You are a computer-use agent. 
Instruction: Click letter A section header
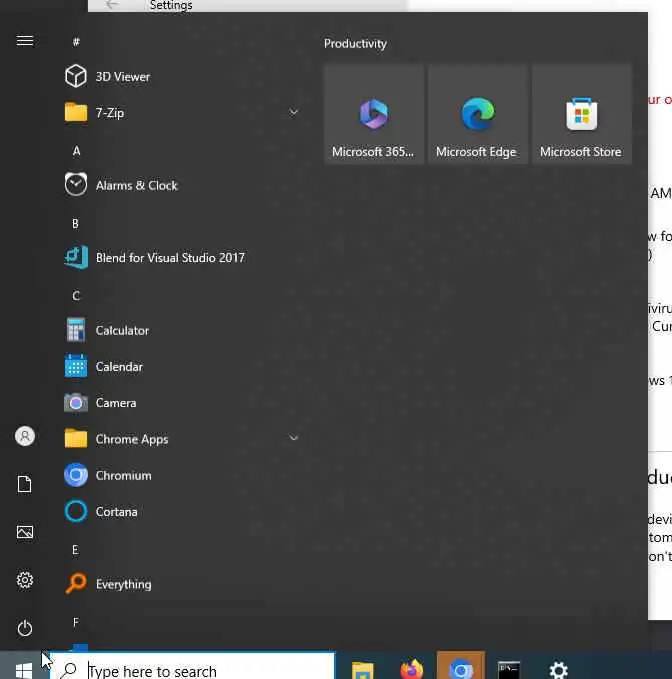tap(76, 151)
